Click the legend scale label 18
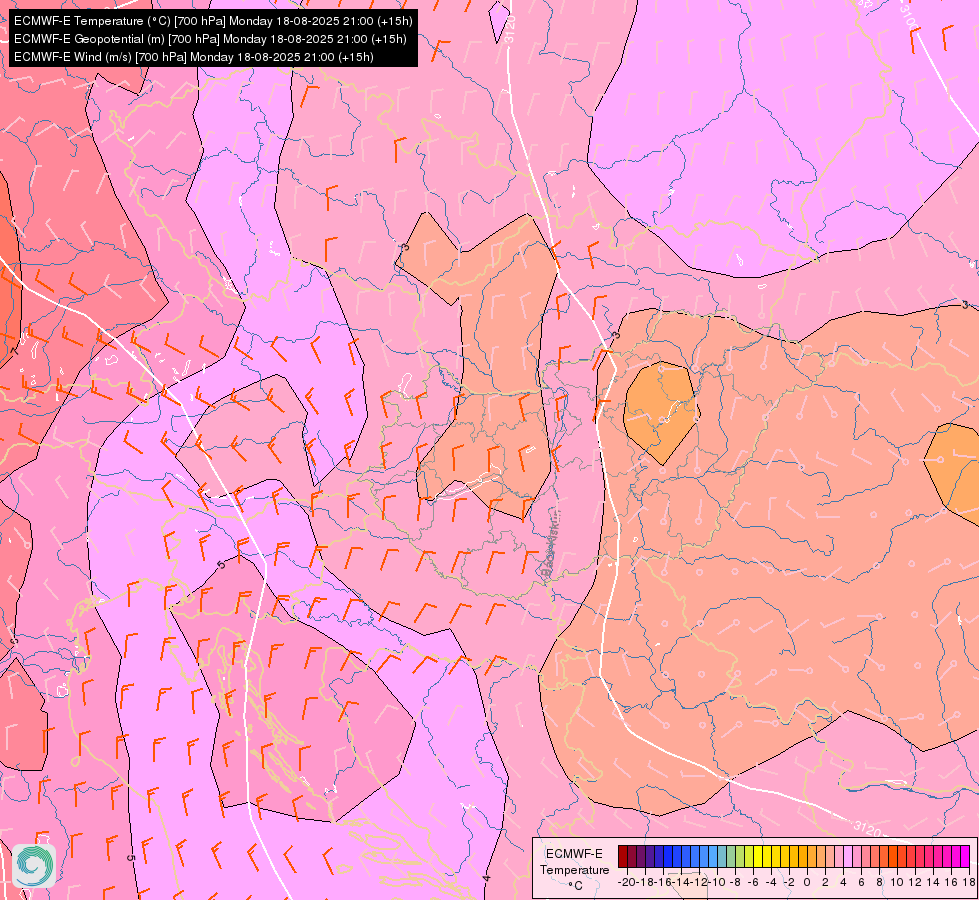The height and width of the screenshot is (900, 979). 969,882
